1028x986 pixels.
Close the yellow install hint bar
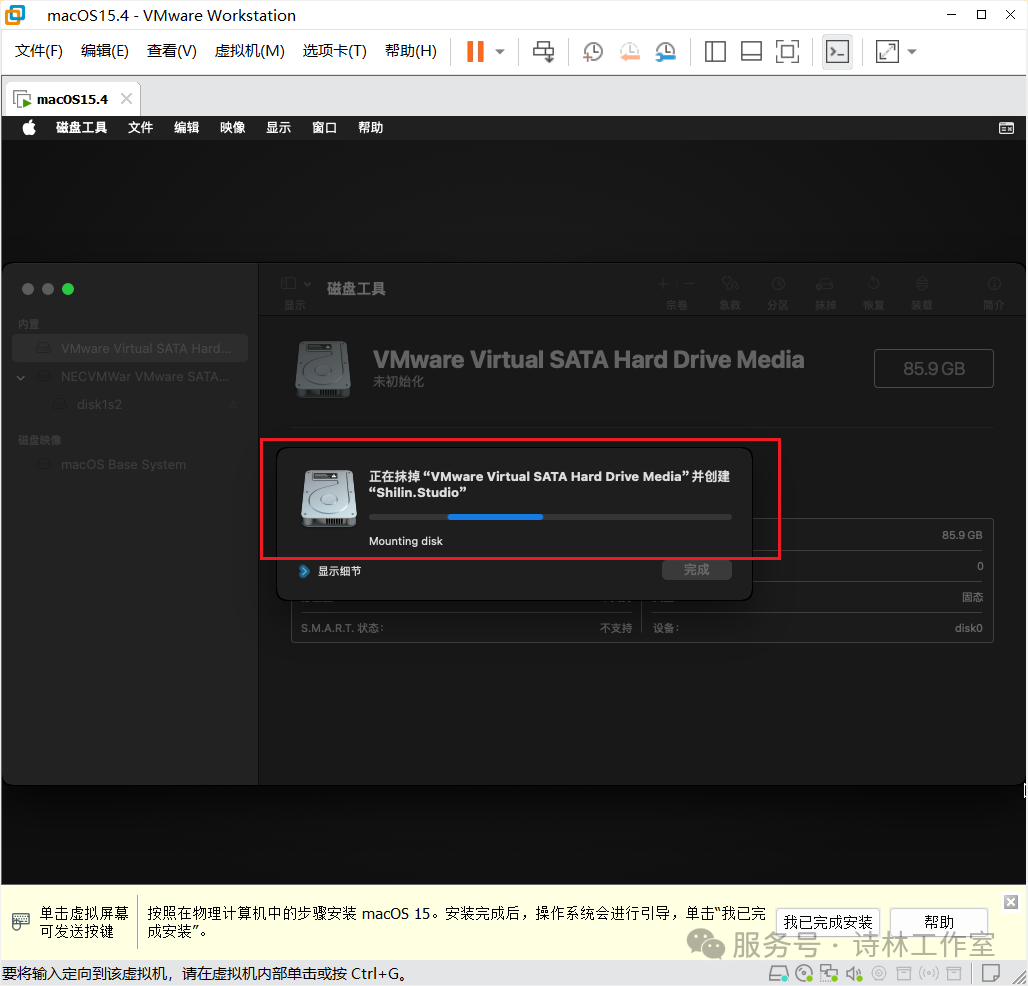pyautogui.click(x=1011, y=902)
